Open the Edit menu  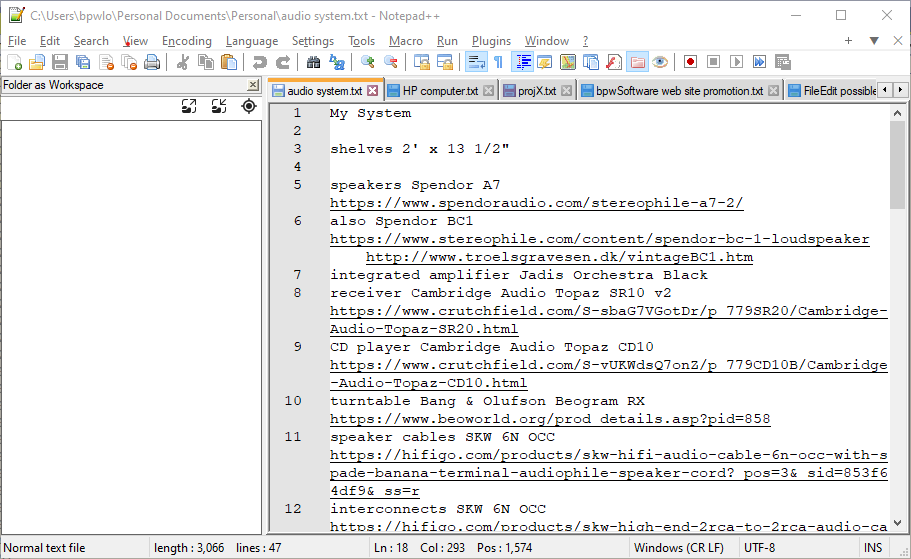click(x=49, y=41)
